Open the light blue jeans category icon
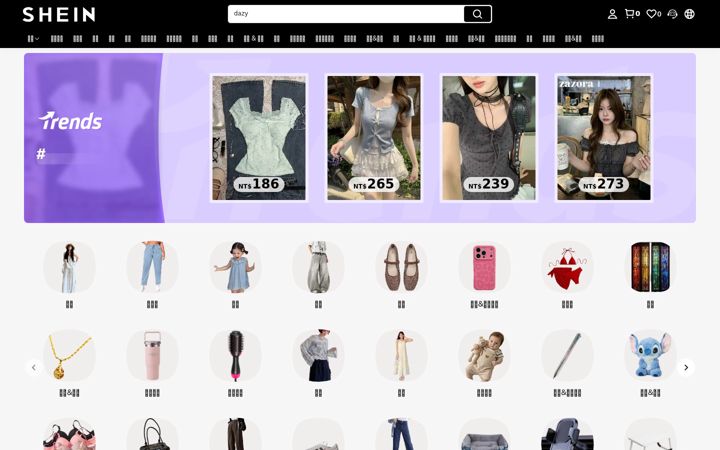This screenshot has width=720, height=450. click(152, 267)
